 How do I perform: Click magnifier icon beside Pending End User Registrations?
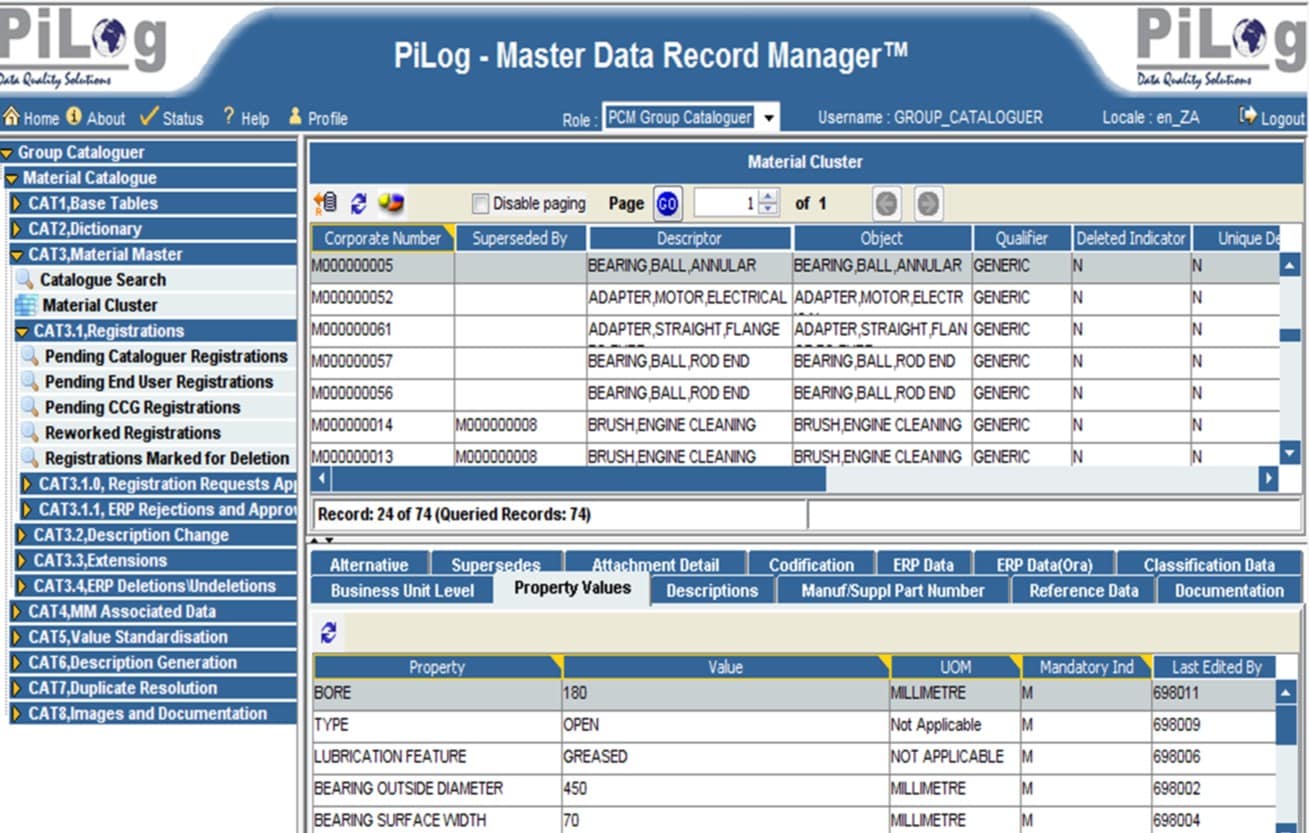click(31, 382)
